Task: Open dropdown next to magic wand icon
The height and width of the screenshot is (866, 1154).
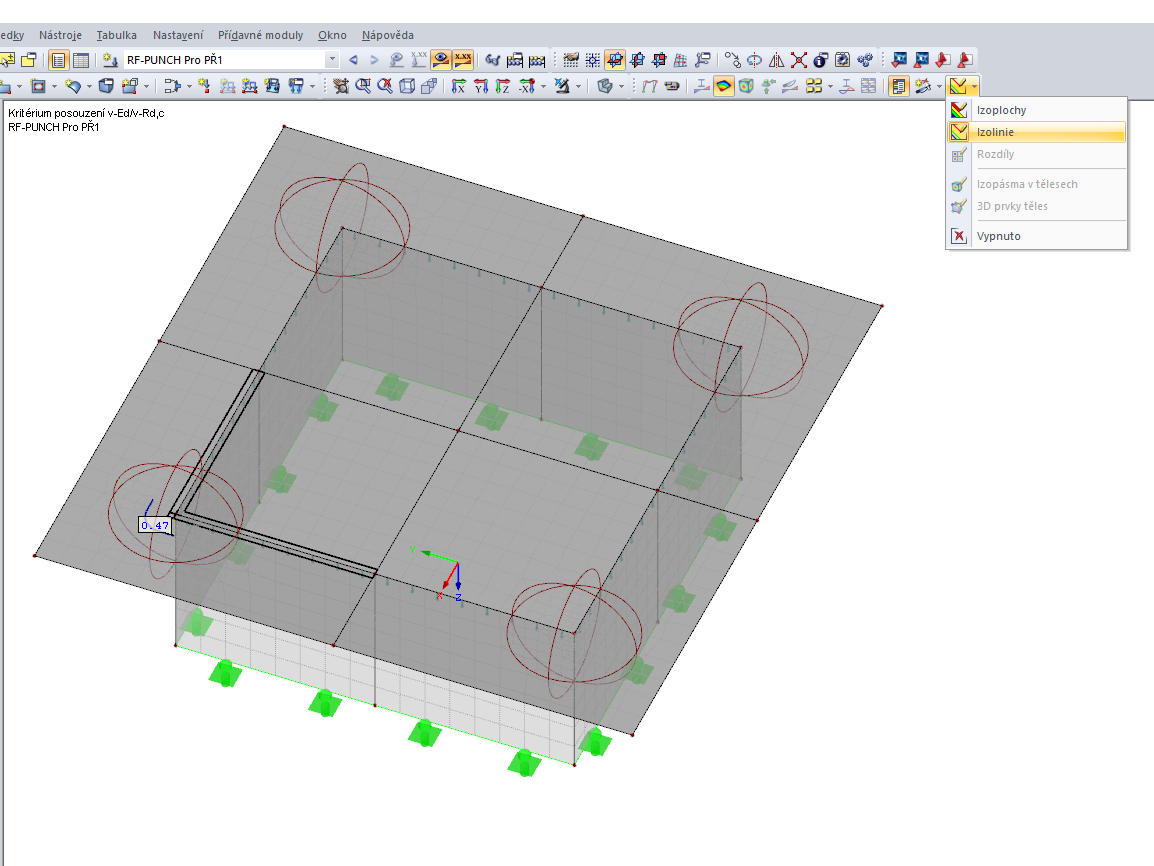Action: pyautogui.click(x=939, y=86)
